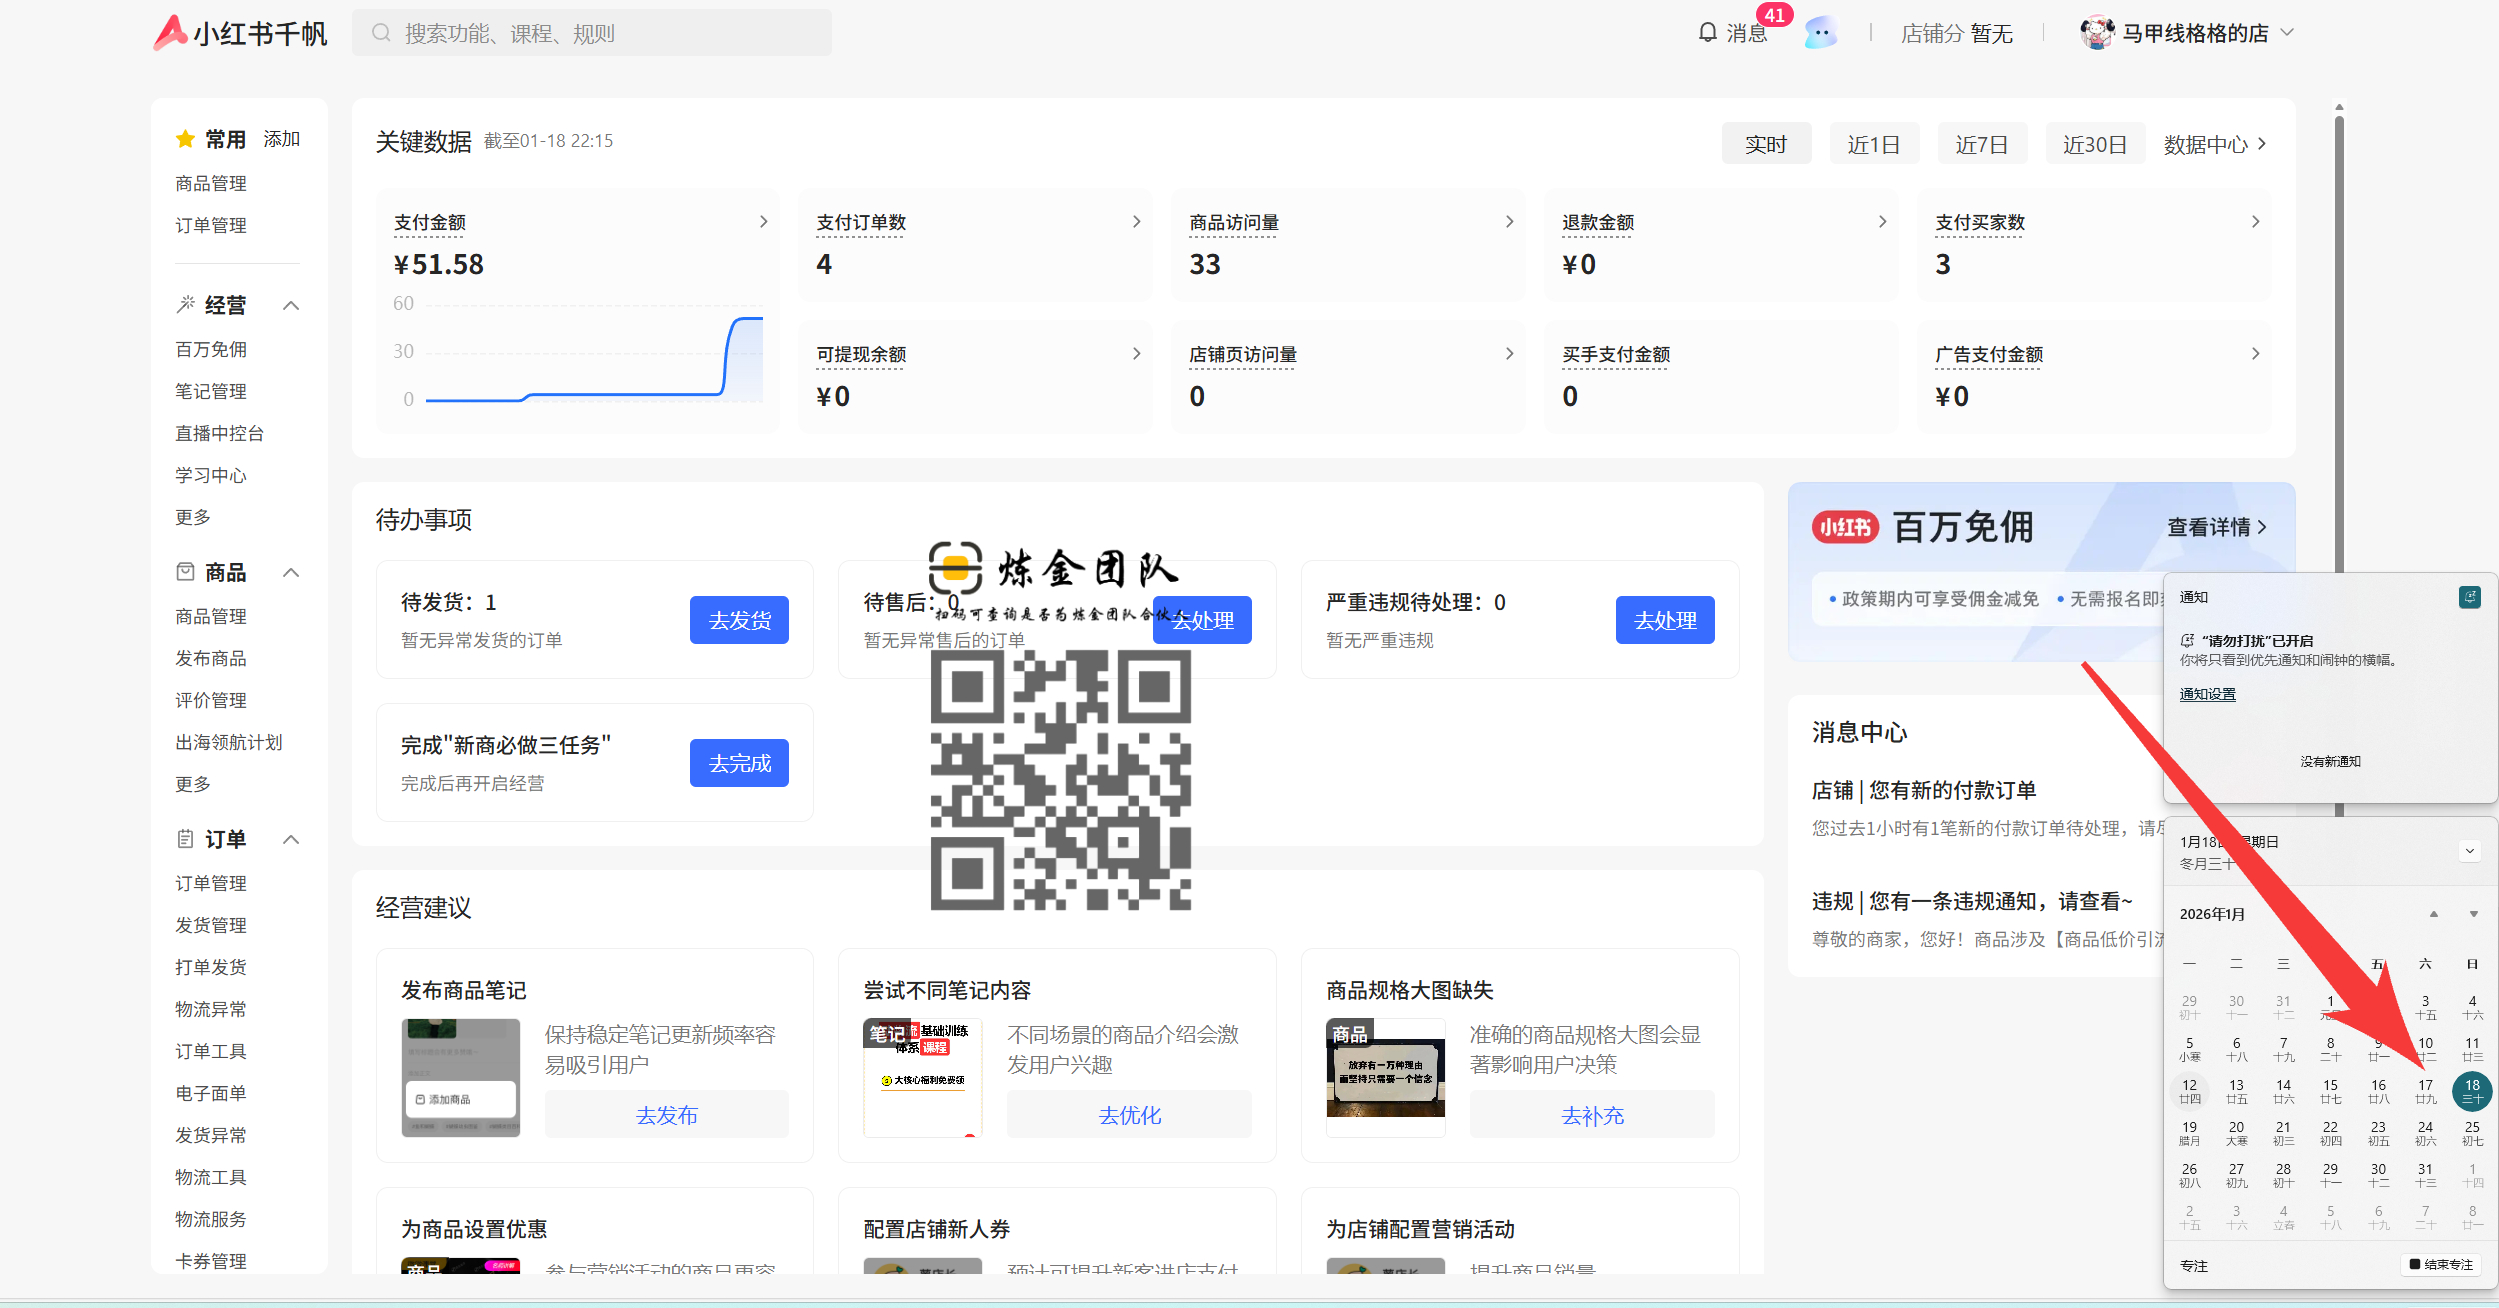Open 学习中心 from the sidebar

(210, 475)
